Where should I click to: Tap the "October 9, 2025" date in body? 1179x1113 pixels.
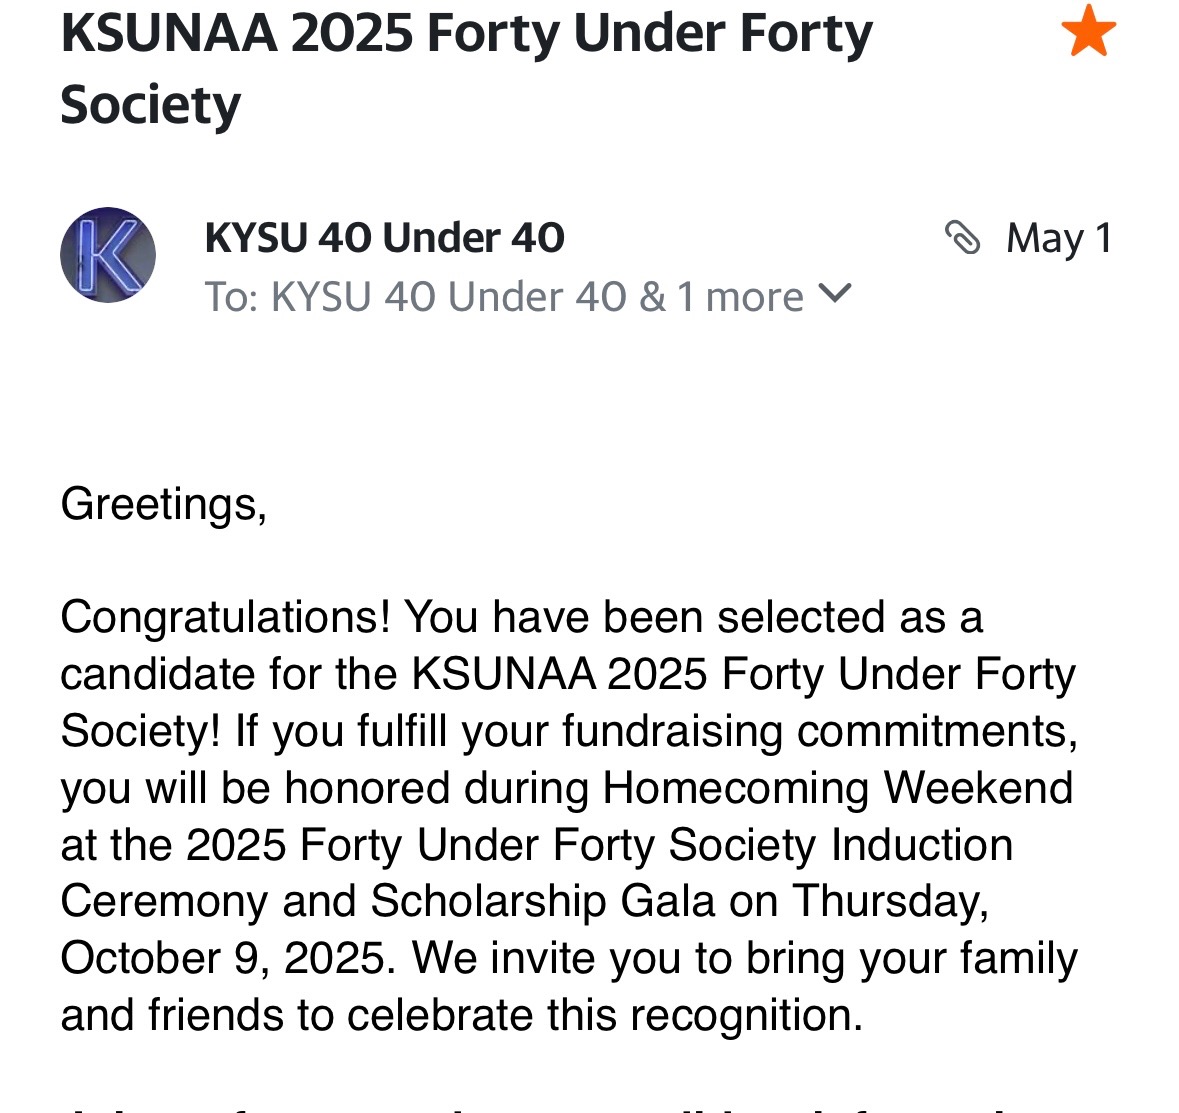click(222, 958)
